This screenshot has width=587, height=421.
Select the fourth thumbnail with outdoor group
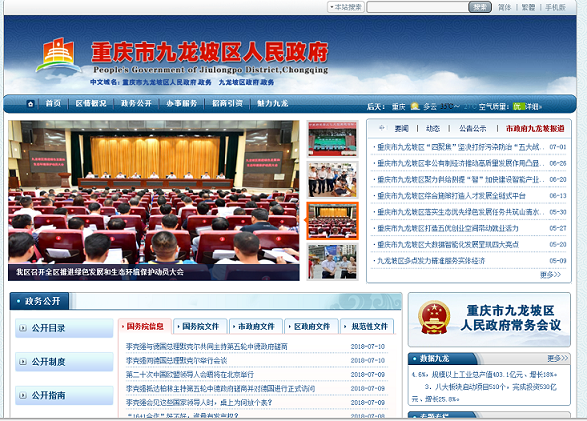pyautogui.click(x=332, y=262)
